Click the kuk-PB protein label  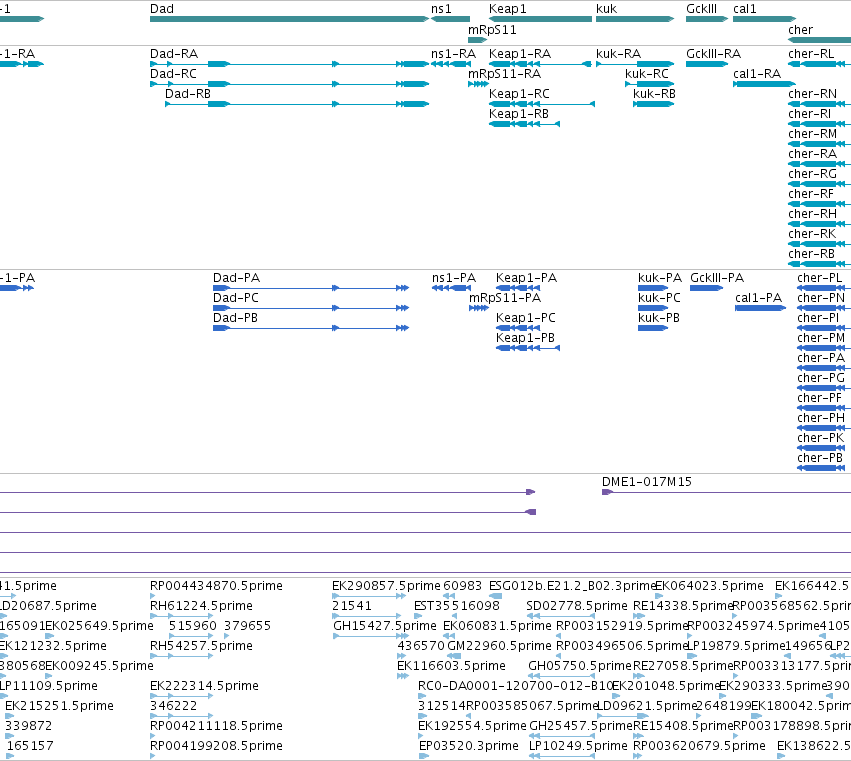click(x=659, y=318)
